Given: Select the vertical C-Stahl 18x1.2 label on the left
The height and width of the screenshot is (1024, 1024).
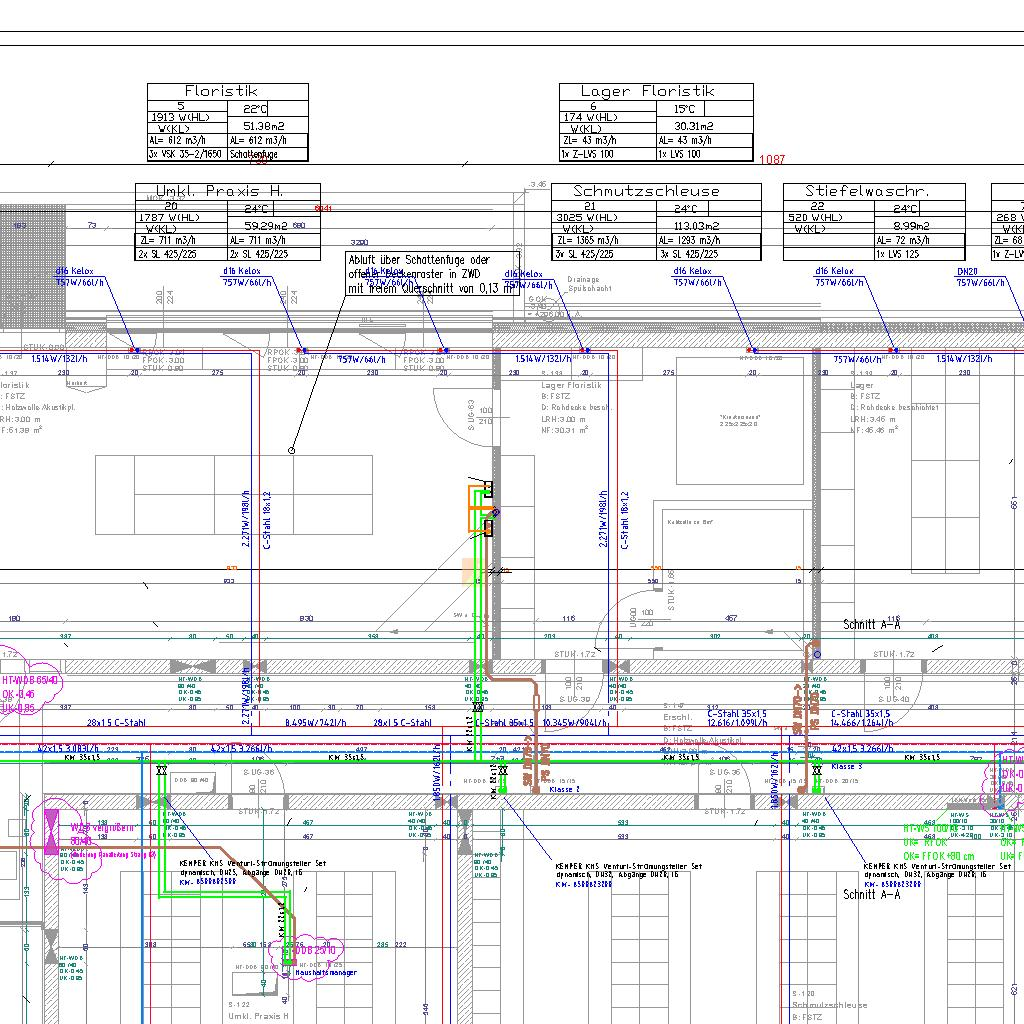Looking at the screenshot, I should coord(267,521).
